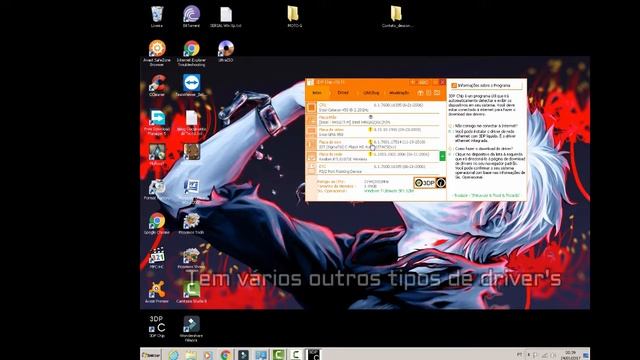Open the Wondershare Filmora shortcut
Viewport: 640px width, 360px height.
(x=191, y=329)
